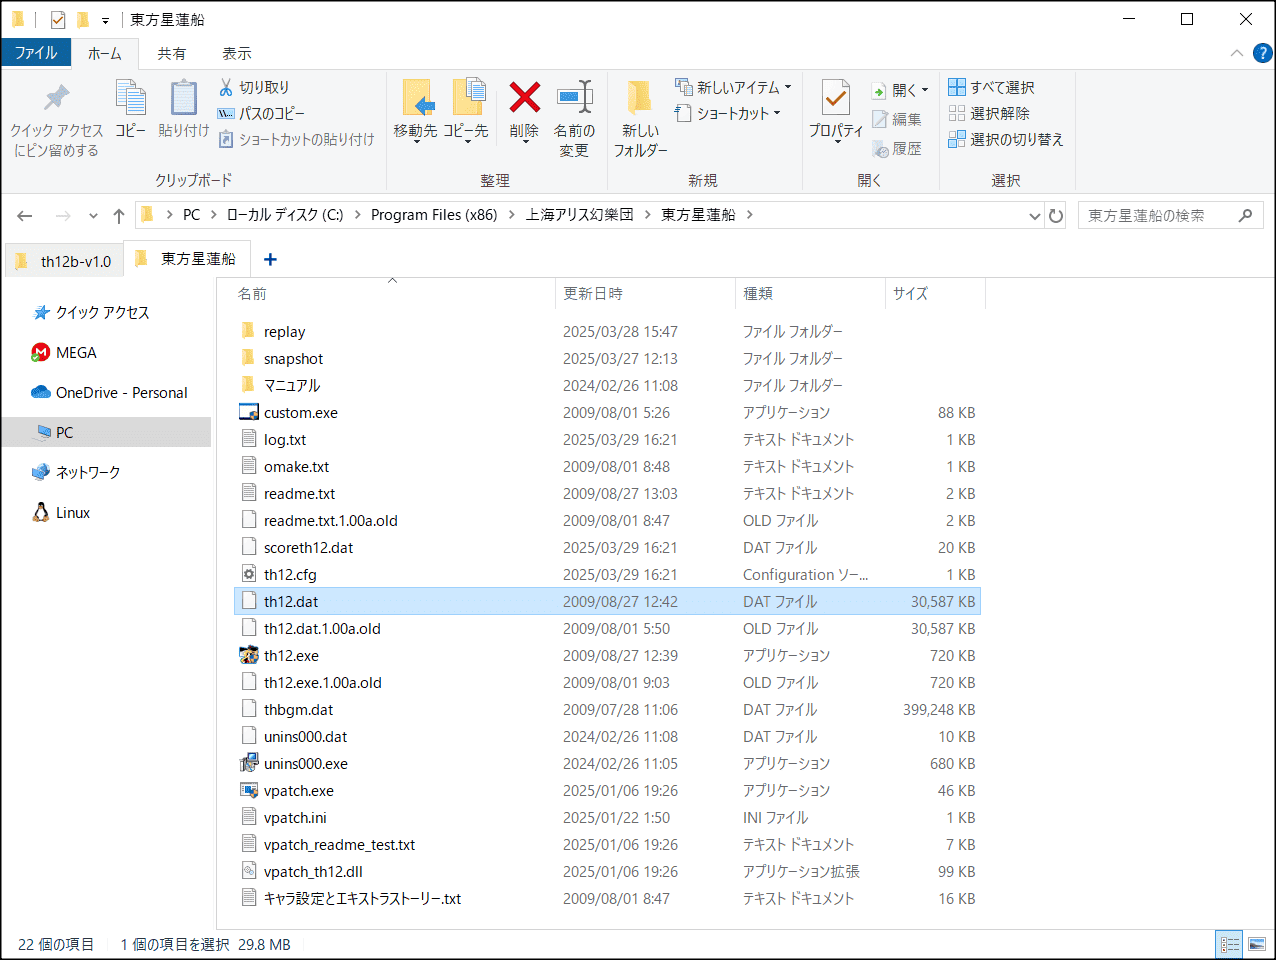Screen dimensions: 1276x960
Task: Switch to the ホーム ribbon tab
Action: 105,53
